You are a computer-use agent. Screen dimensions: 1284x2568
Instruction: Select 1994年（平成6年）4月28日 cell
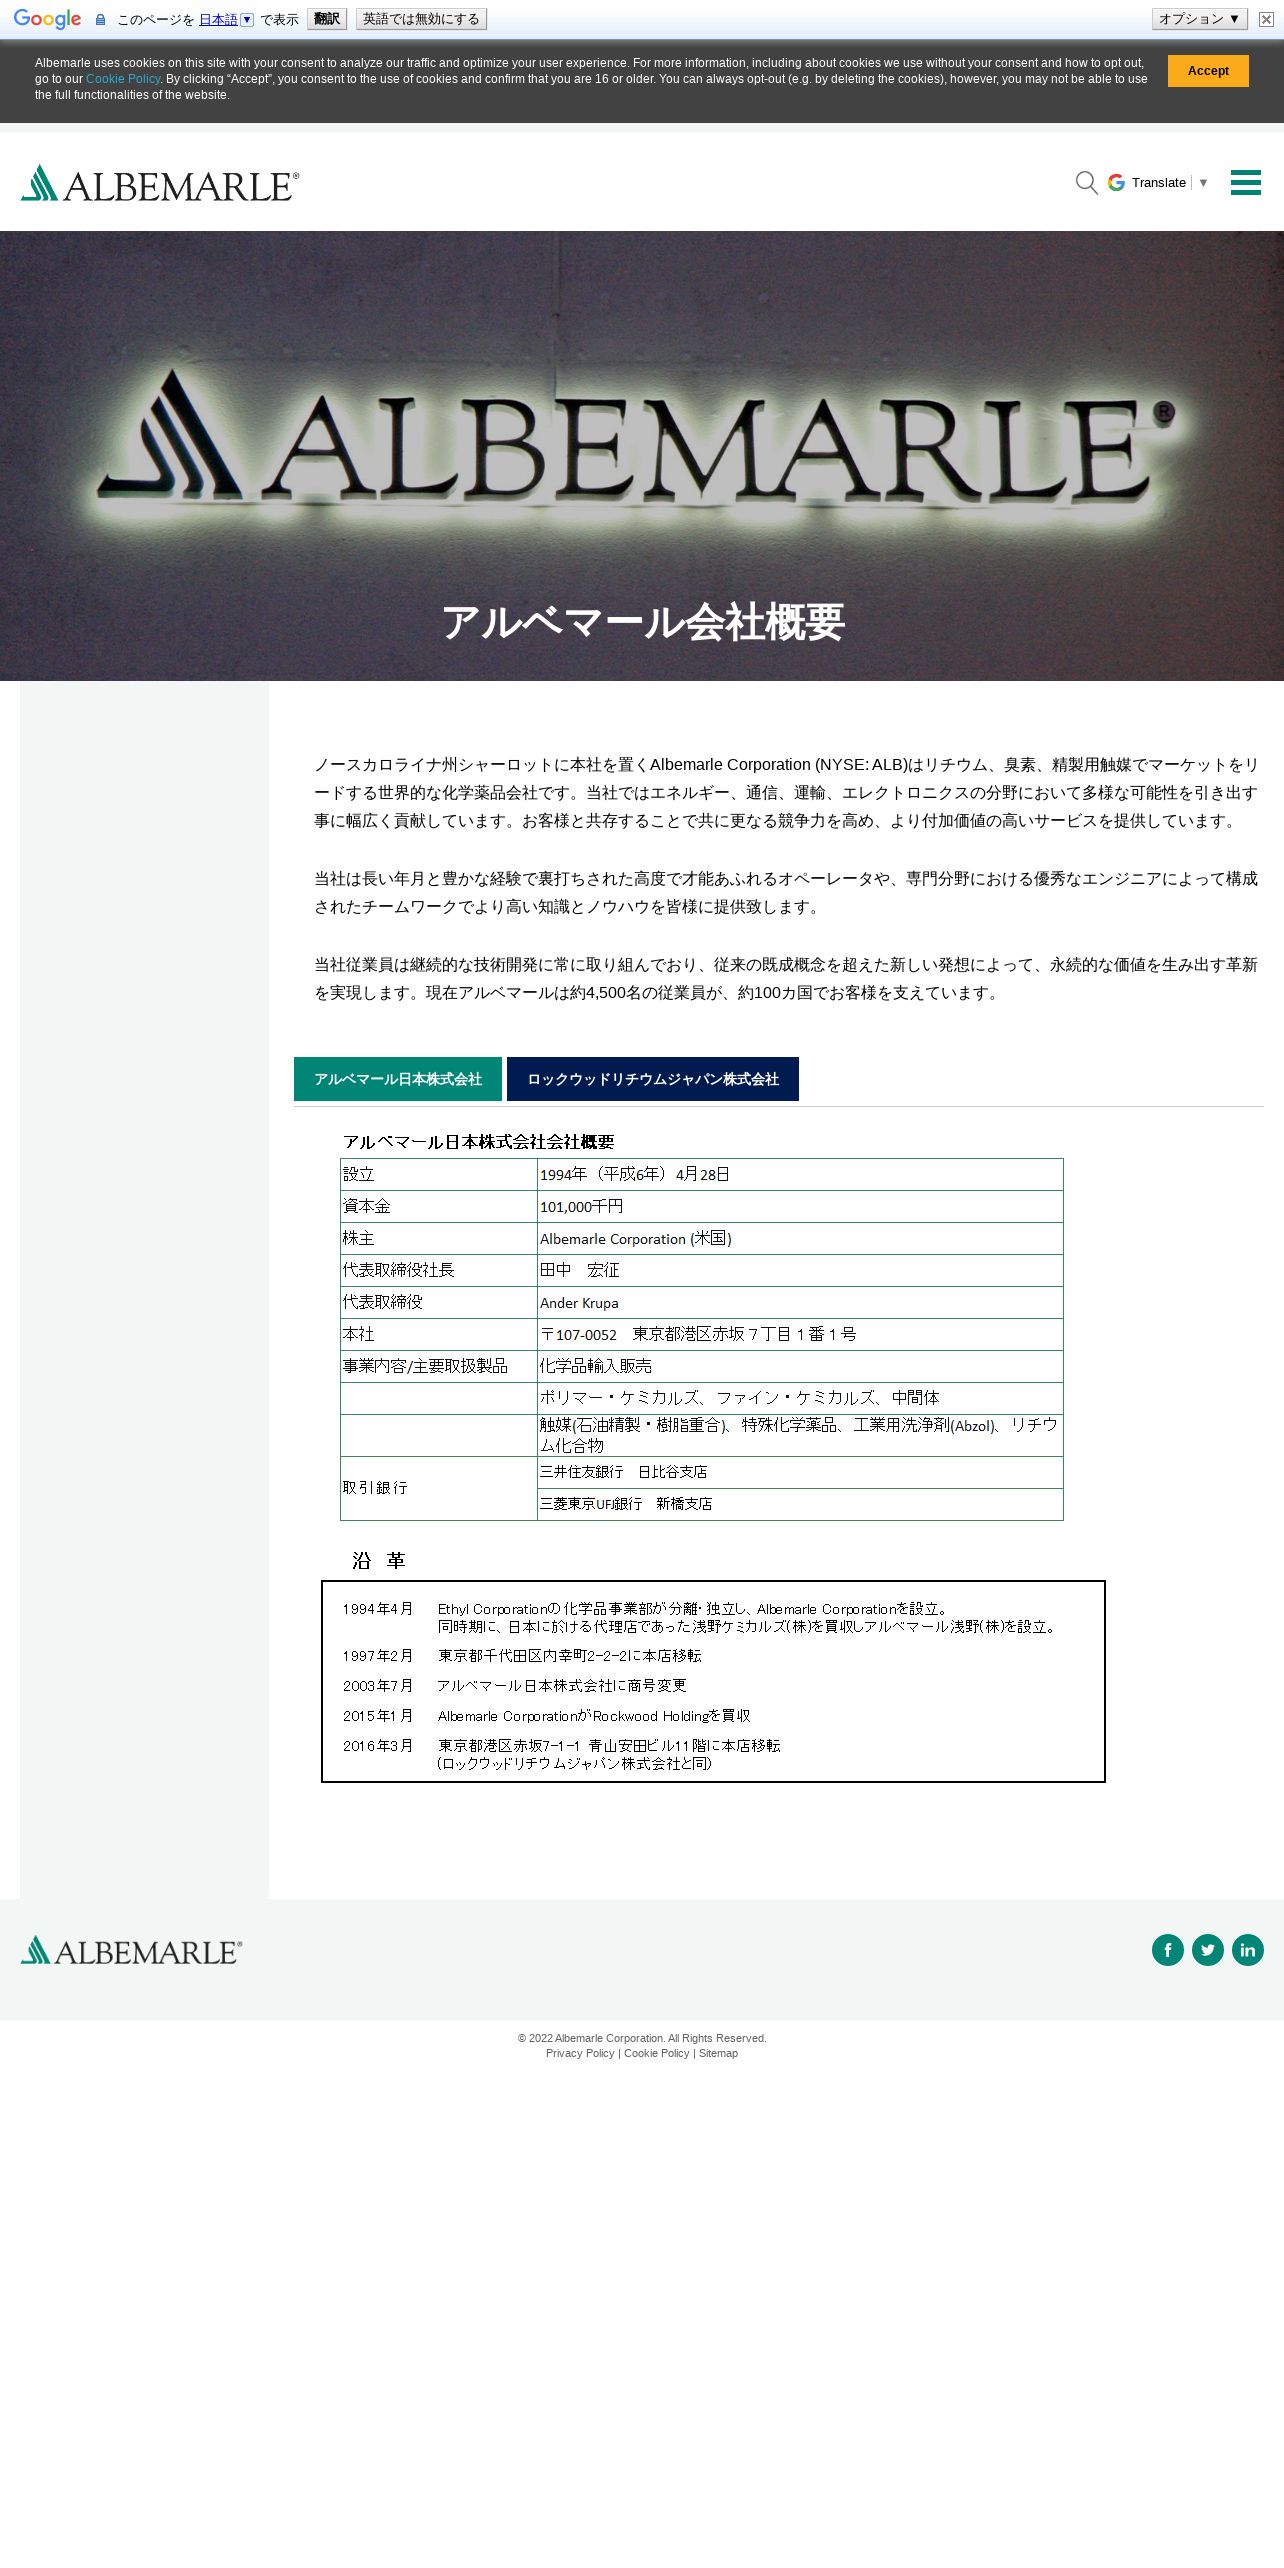800,1175
